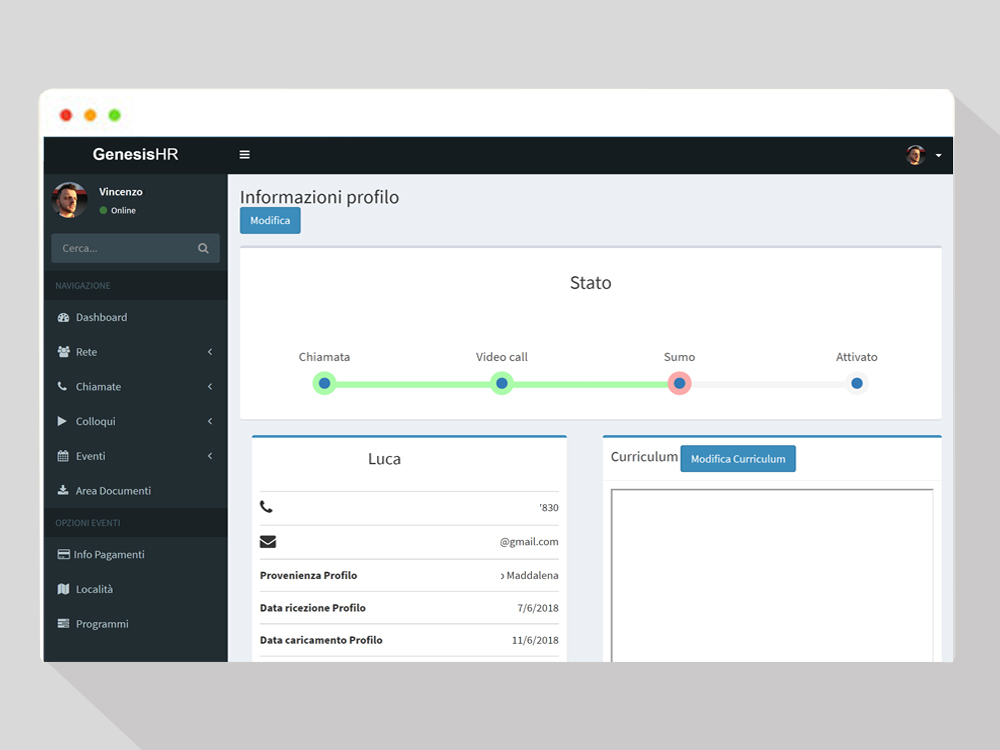Click the phone icon in Luca's profile

tap(266, 507)
